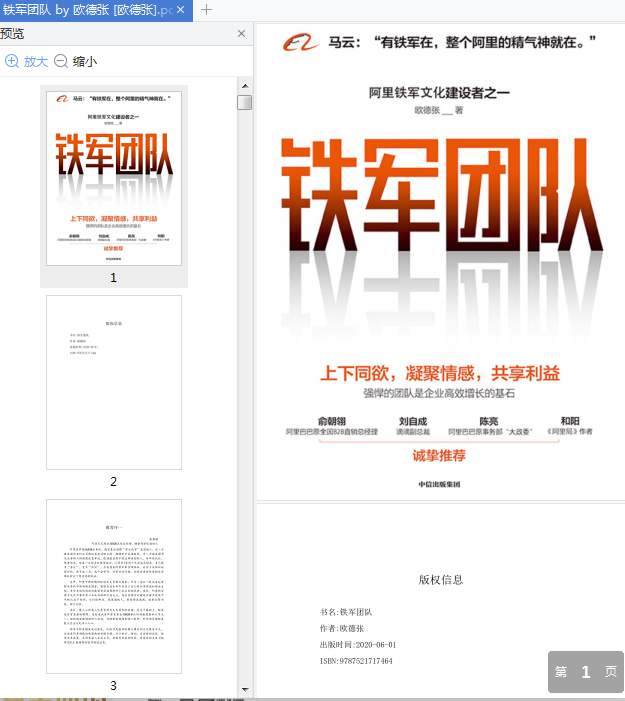Click the ISBN:9787521717464 line
This screenshot has height=701, width=625.
click(356, 661)
